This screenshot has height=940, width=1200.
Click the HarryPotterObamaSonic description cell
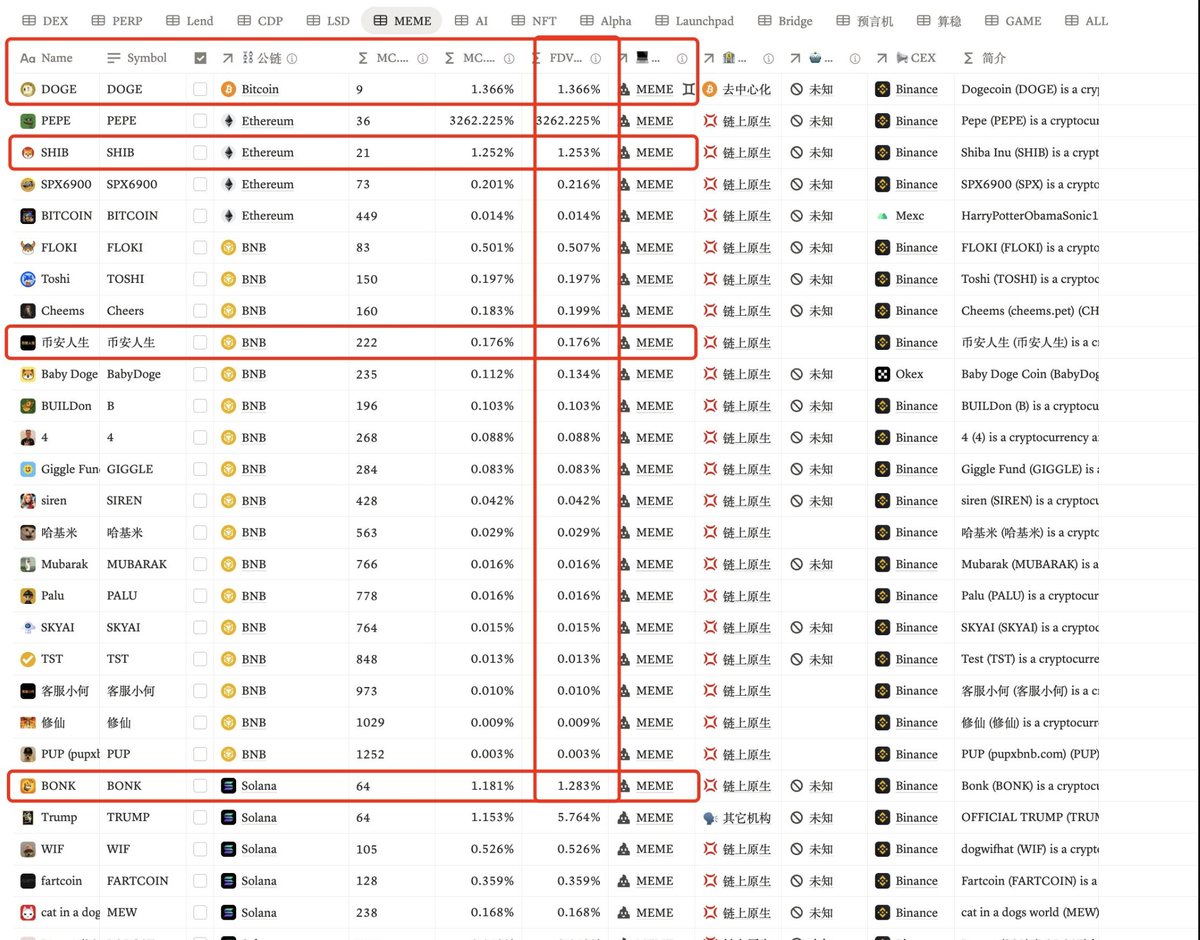pyautogui.click(x=1029, y=216)
